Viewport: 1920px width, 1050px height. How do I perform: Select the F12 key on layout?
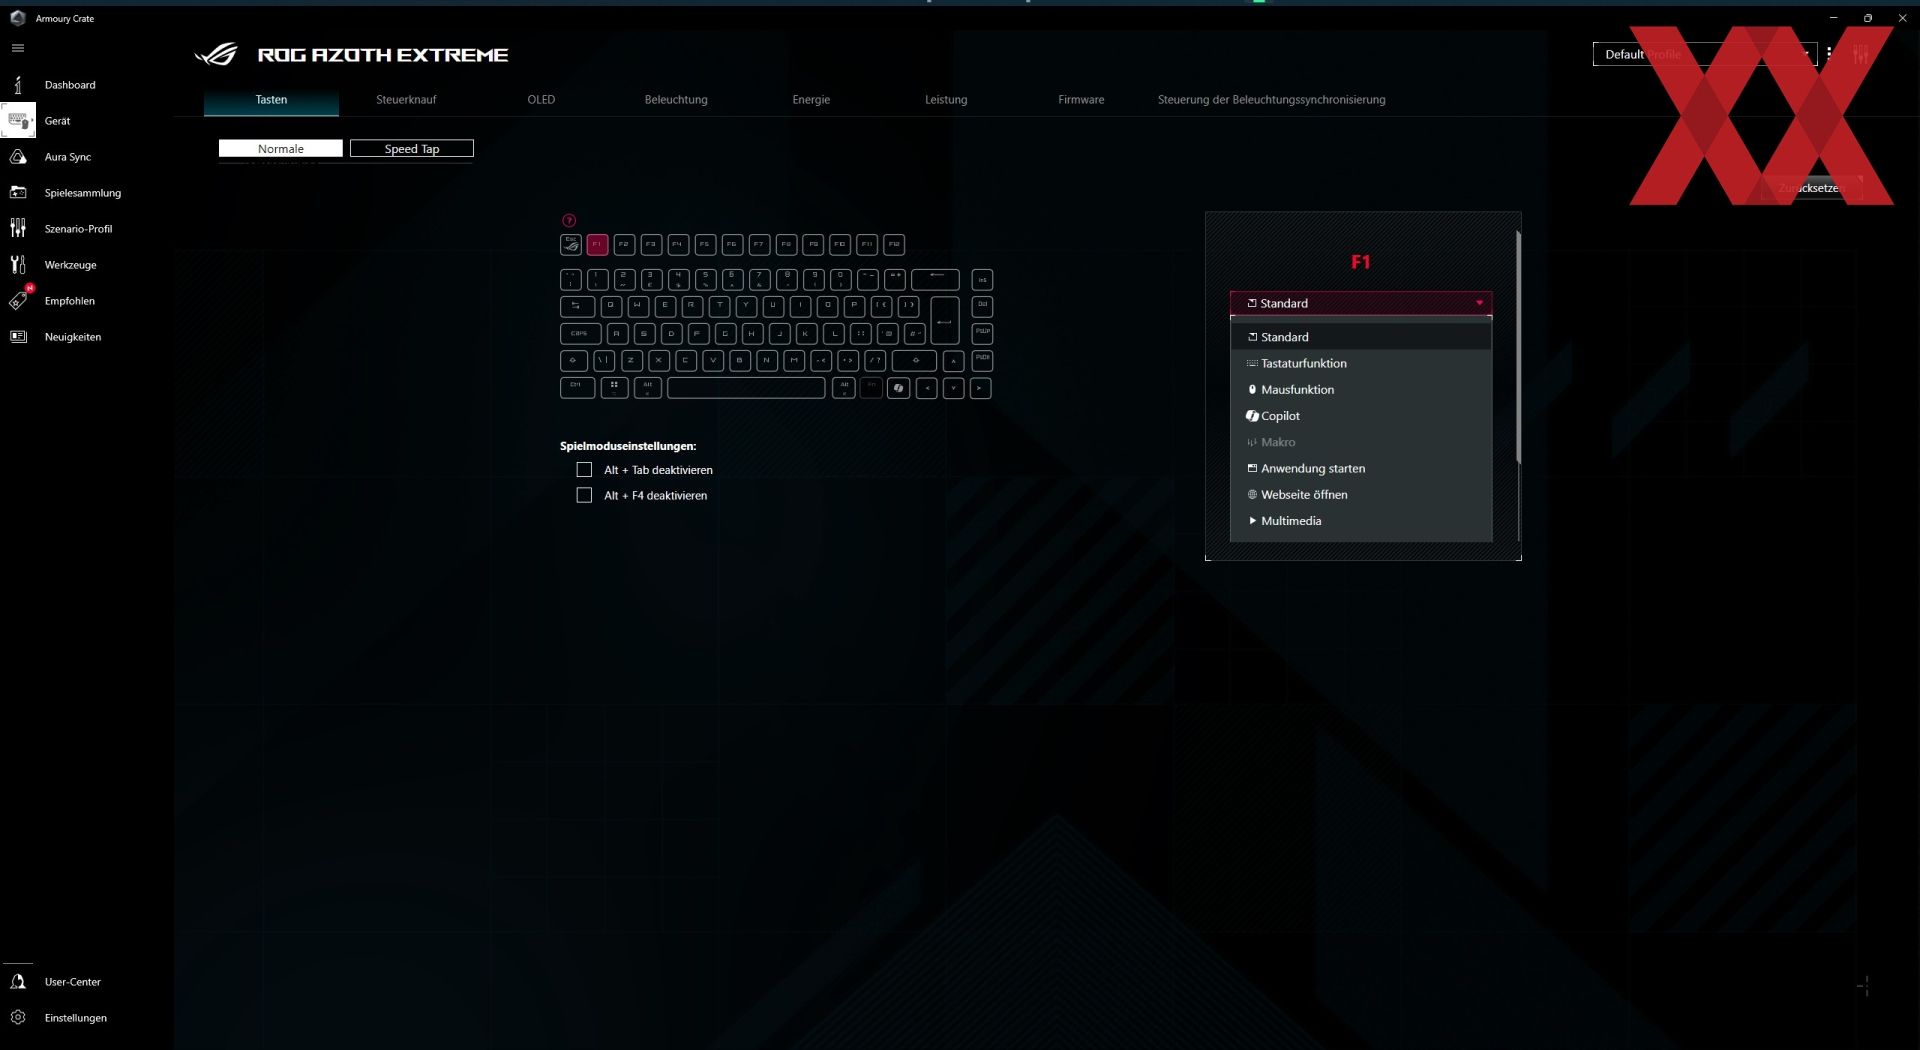point(894,244)
